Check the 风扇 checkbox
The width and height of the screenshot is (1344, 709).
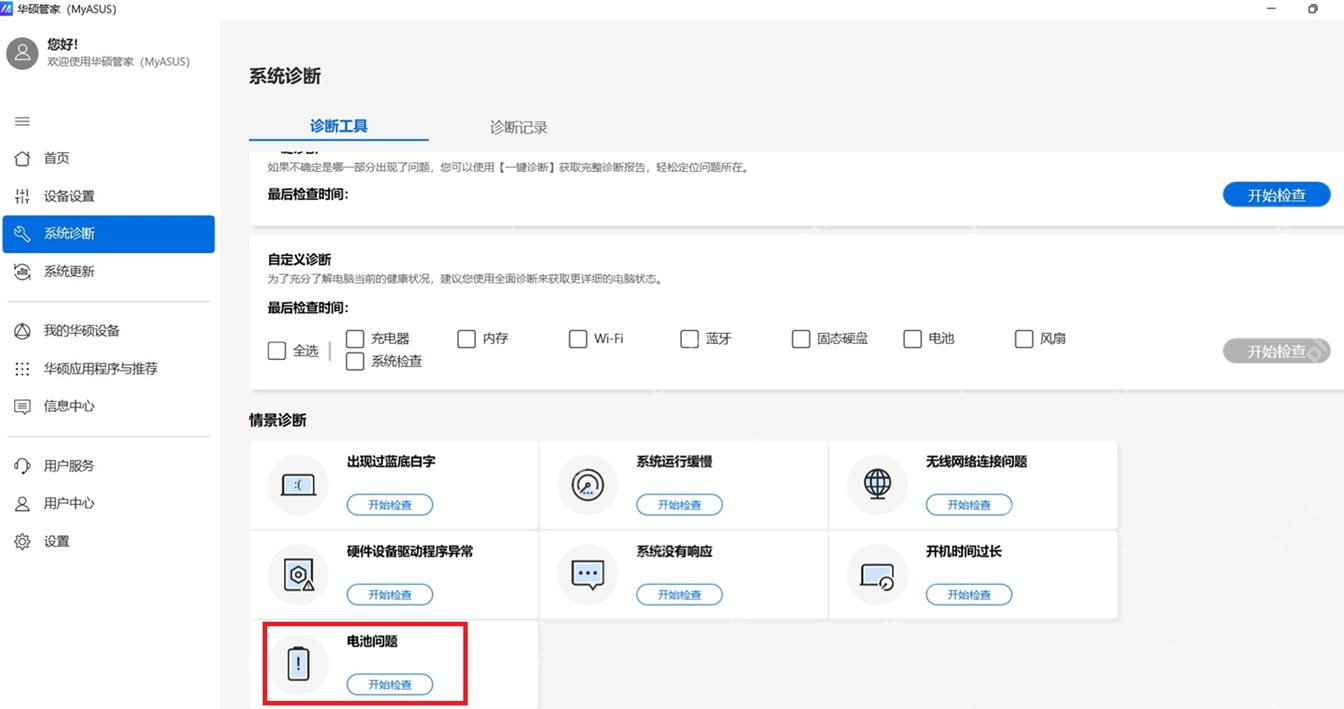pyautogui.click(x=1024, y=339)
